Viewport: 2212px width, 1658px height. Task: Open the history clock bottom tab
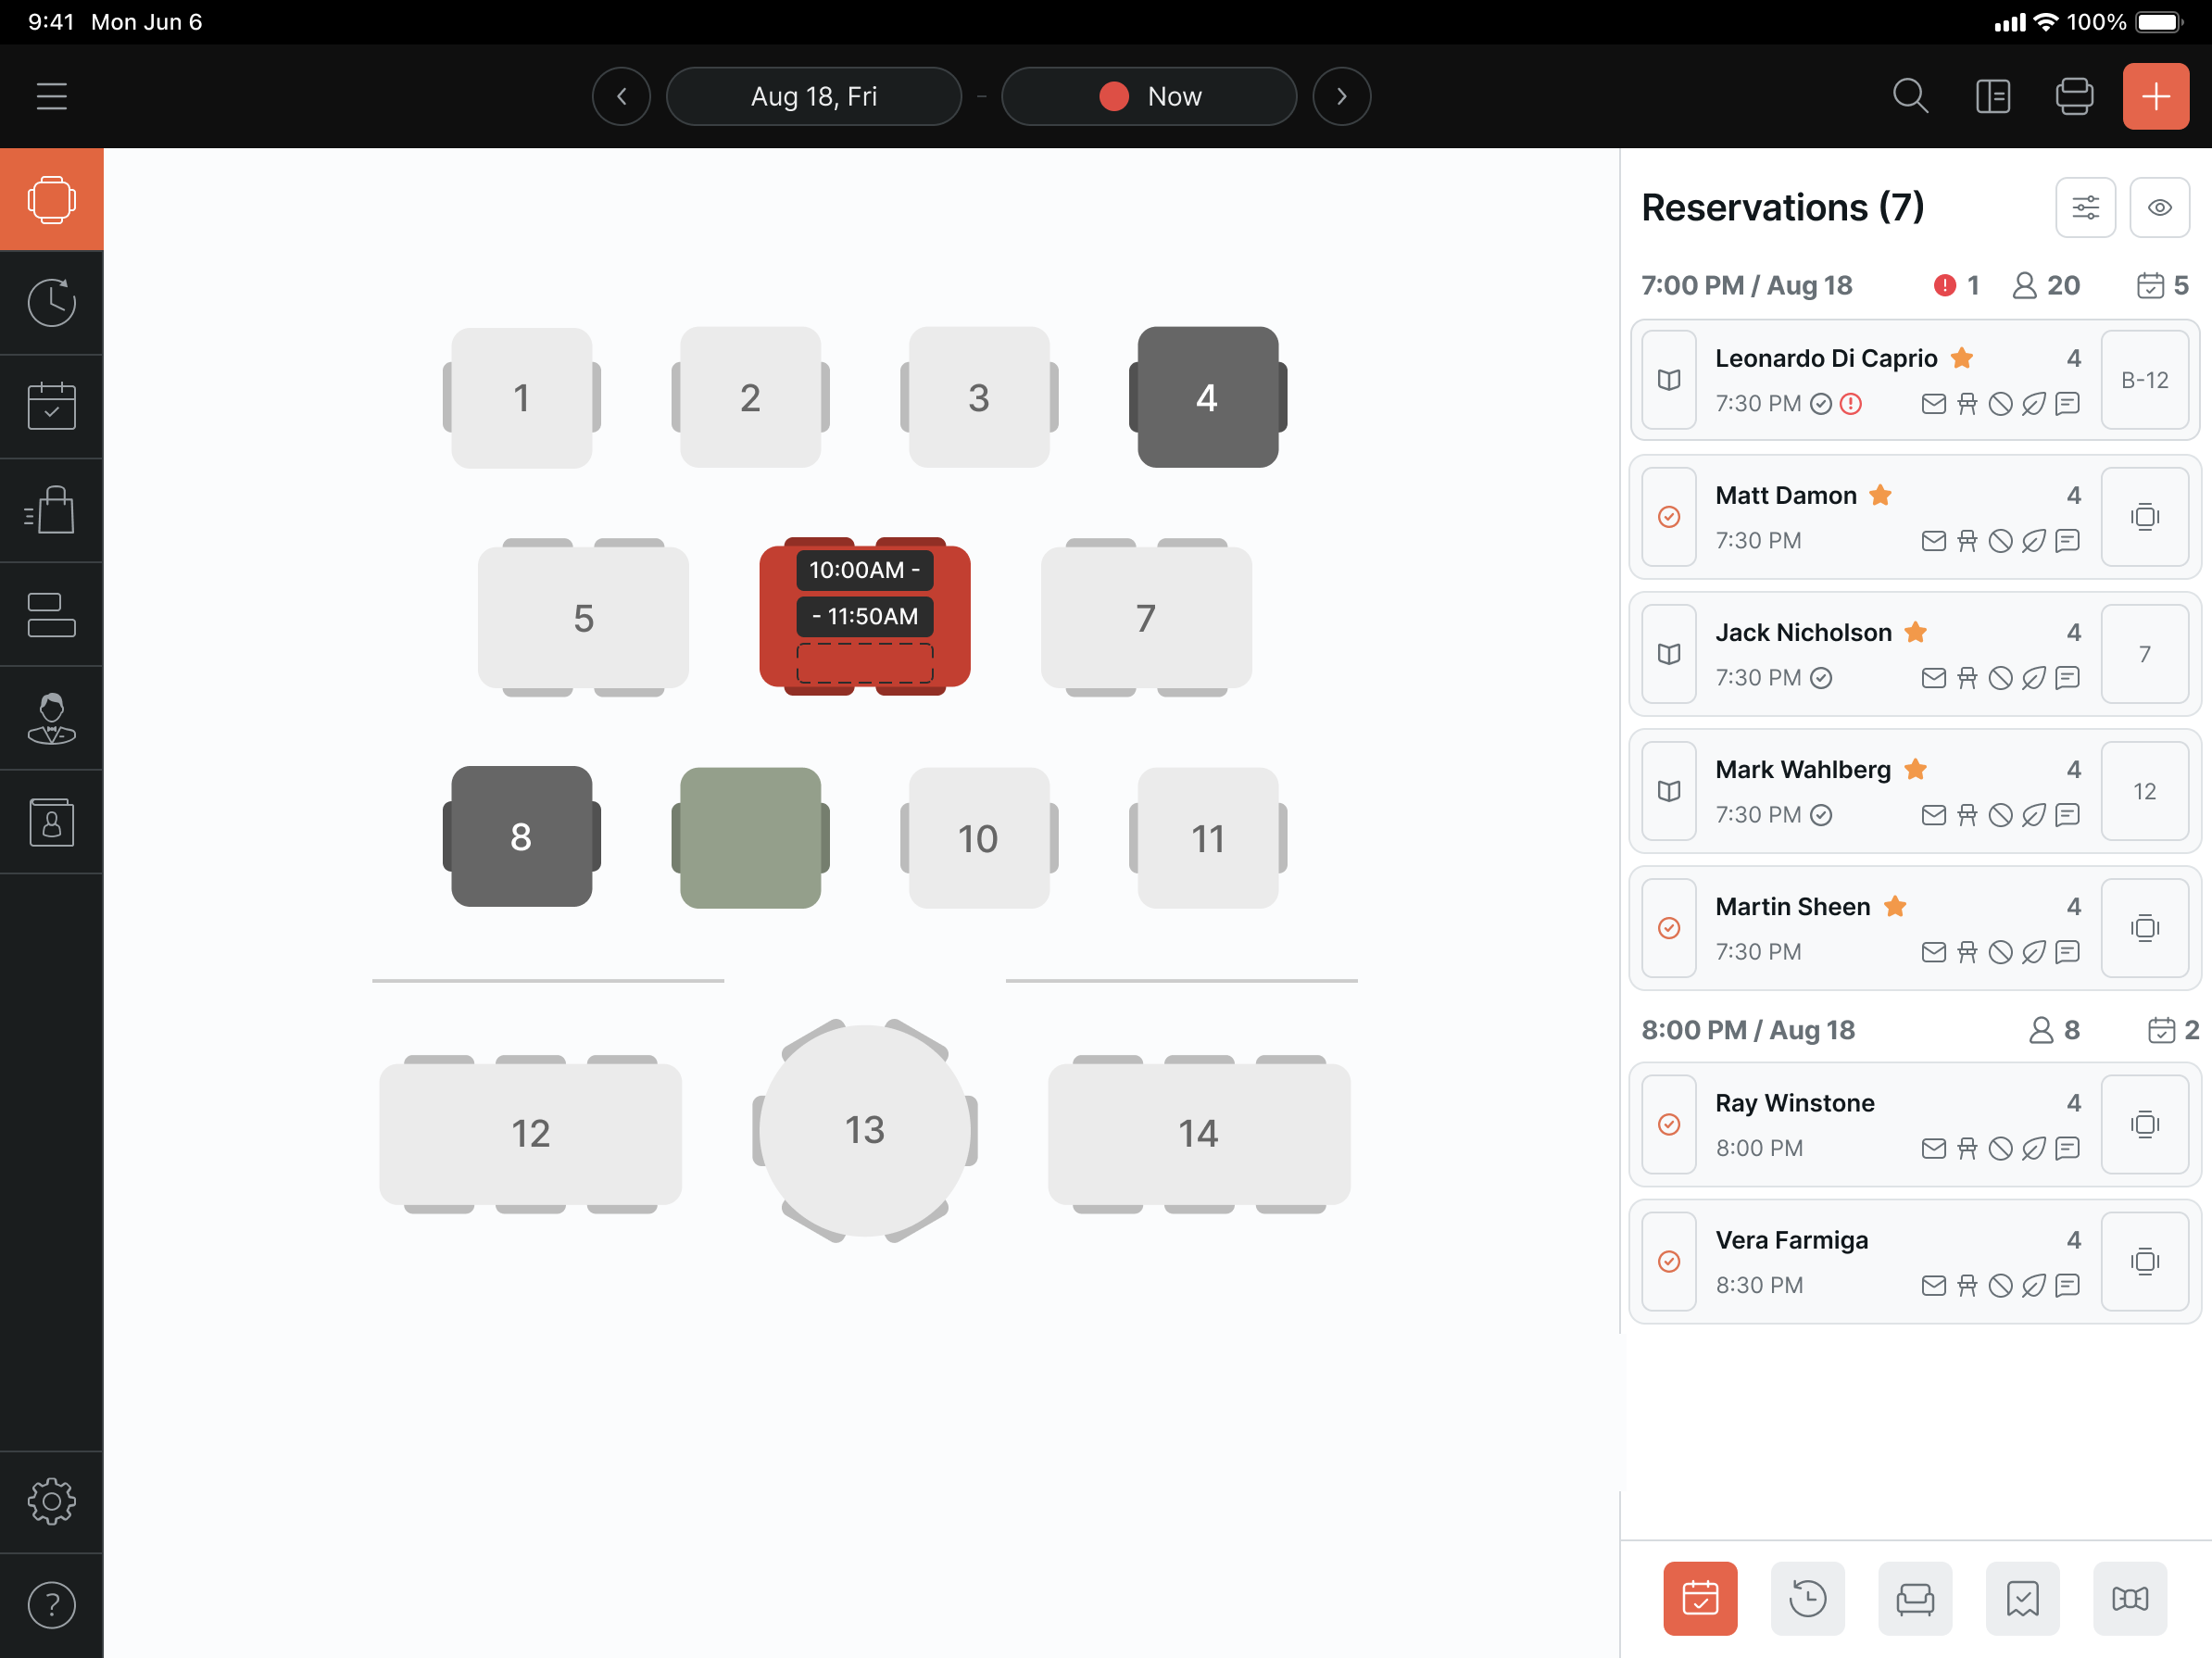coord(1807,1598)
